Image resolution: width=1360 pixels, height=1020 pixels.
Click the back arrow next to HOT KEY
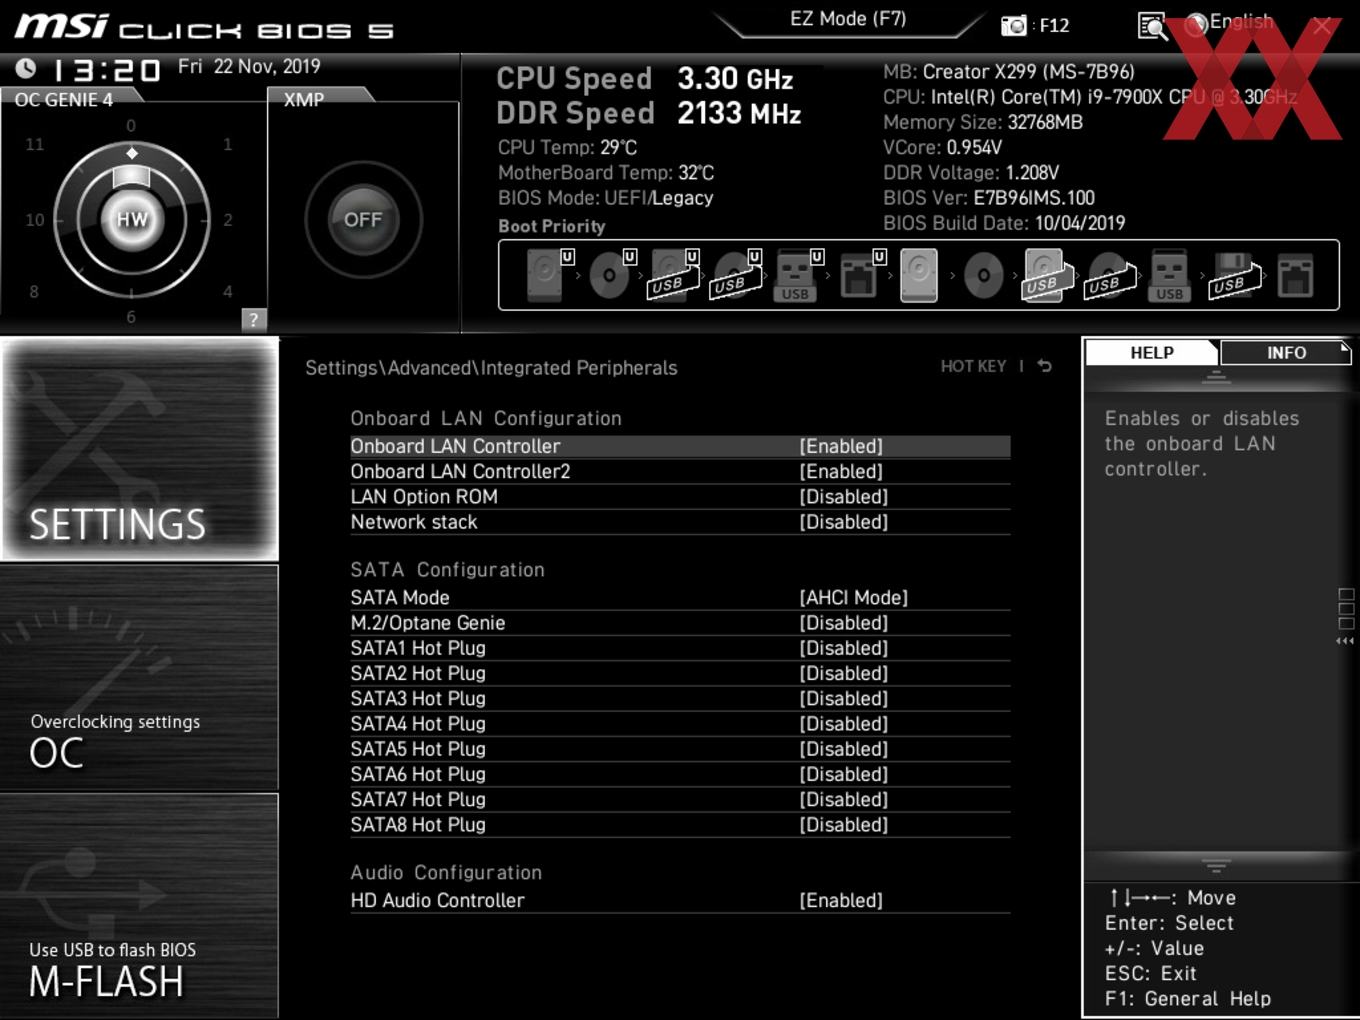coord(1044,366)
